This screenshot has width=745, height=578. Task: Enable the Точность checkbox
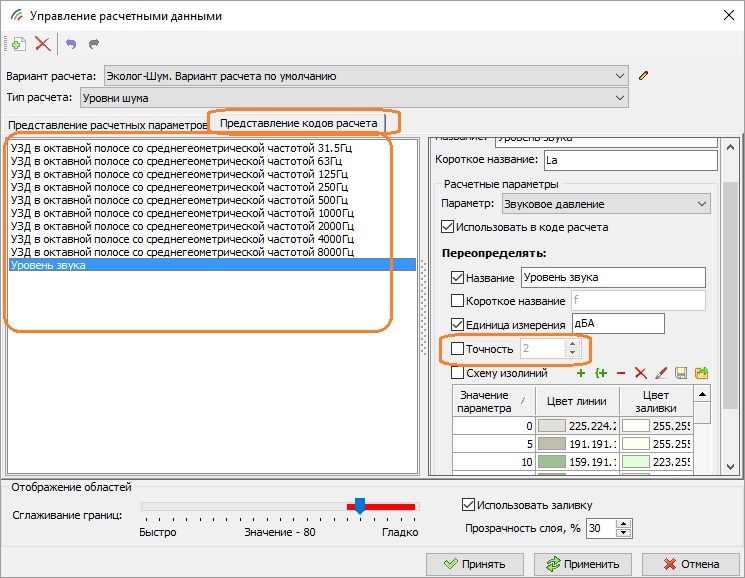[x=458, y=349]
